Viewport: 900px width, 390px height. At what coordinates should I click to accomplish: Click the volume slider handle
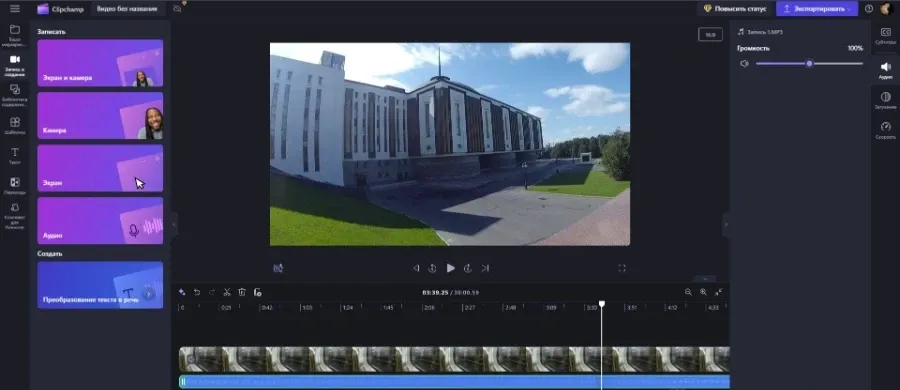[x=809, y=64]
